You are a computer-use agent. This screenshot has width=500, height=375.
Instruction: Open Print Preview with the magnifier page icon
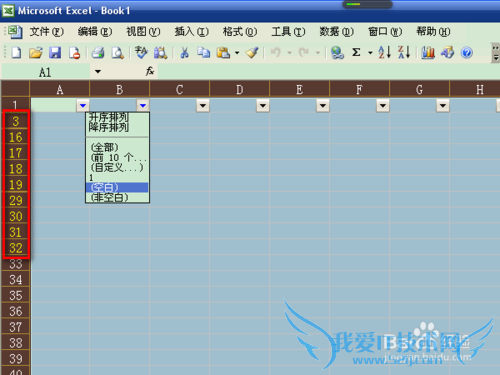[117, 53]
